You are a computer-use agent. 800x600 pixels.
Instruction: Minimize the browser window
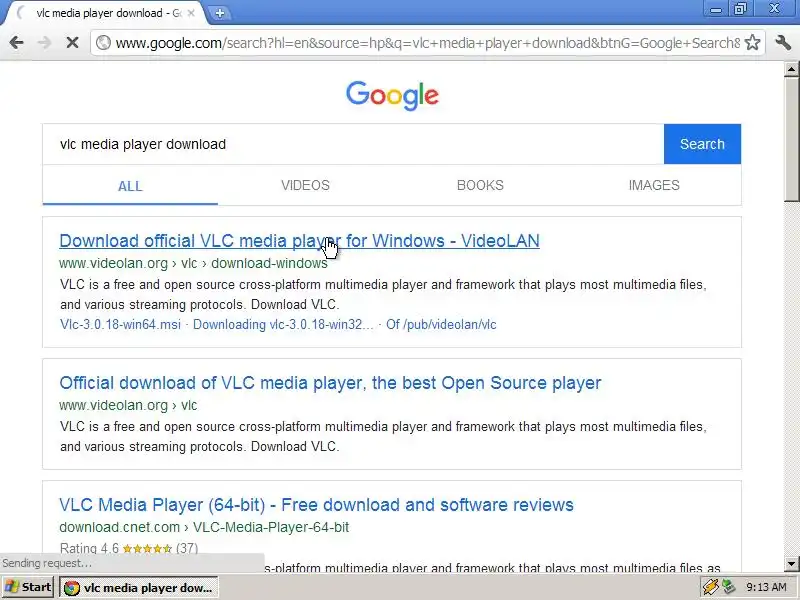(716, 9)
